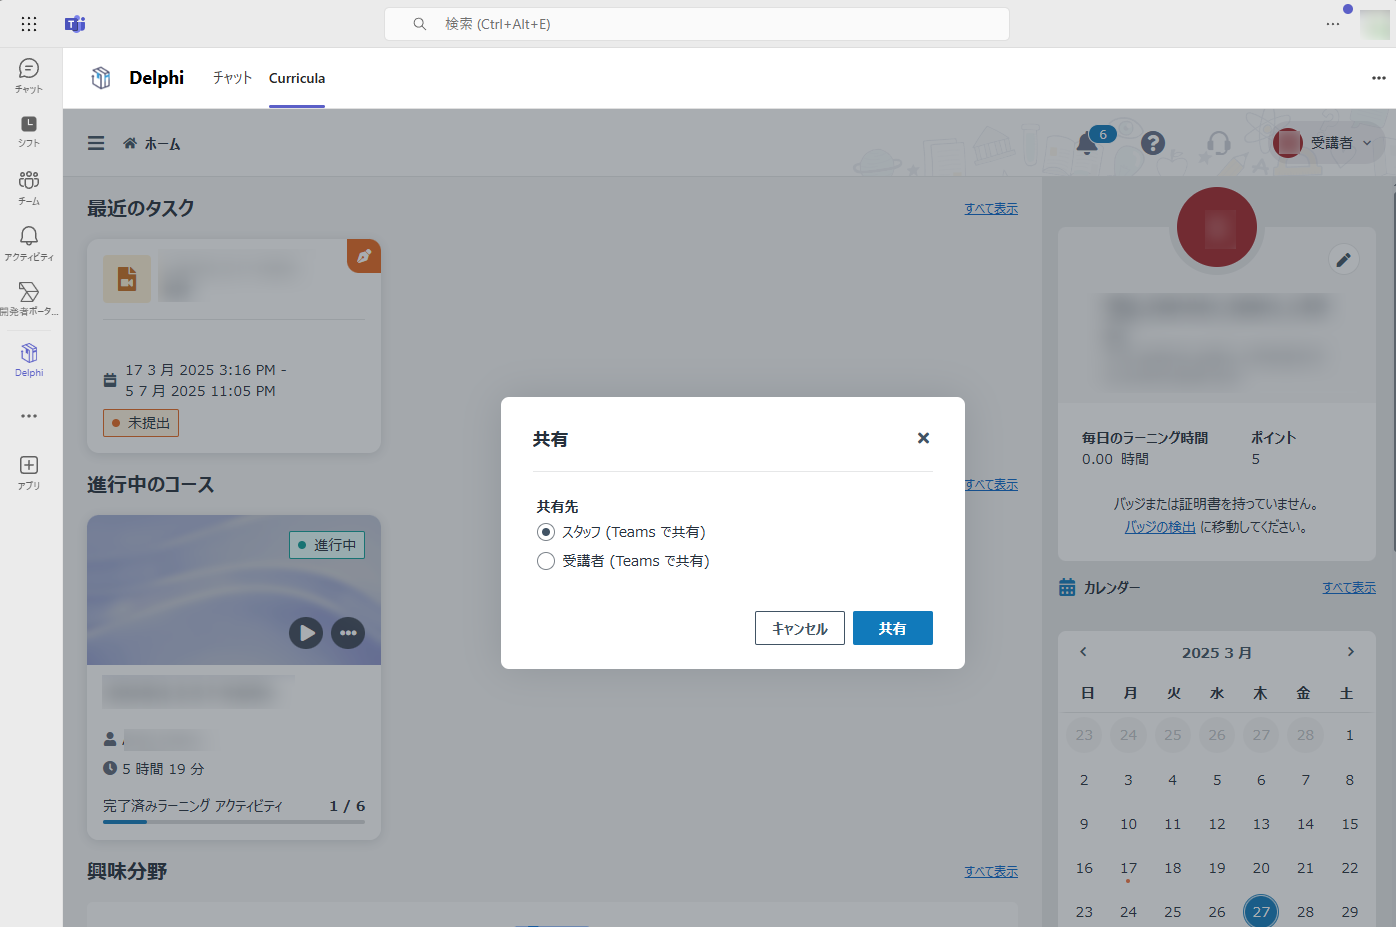This screenshot has height=927, width=1396.
Task: Play the 進行中 course video
Action: click(x=306, y=633)
